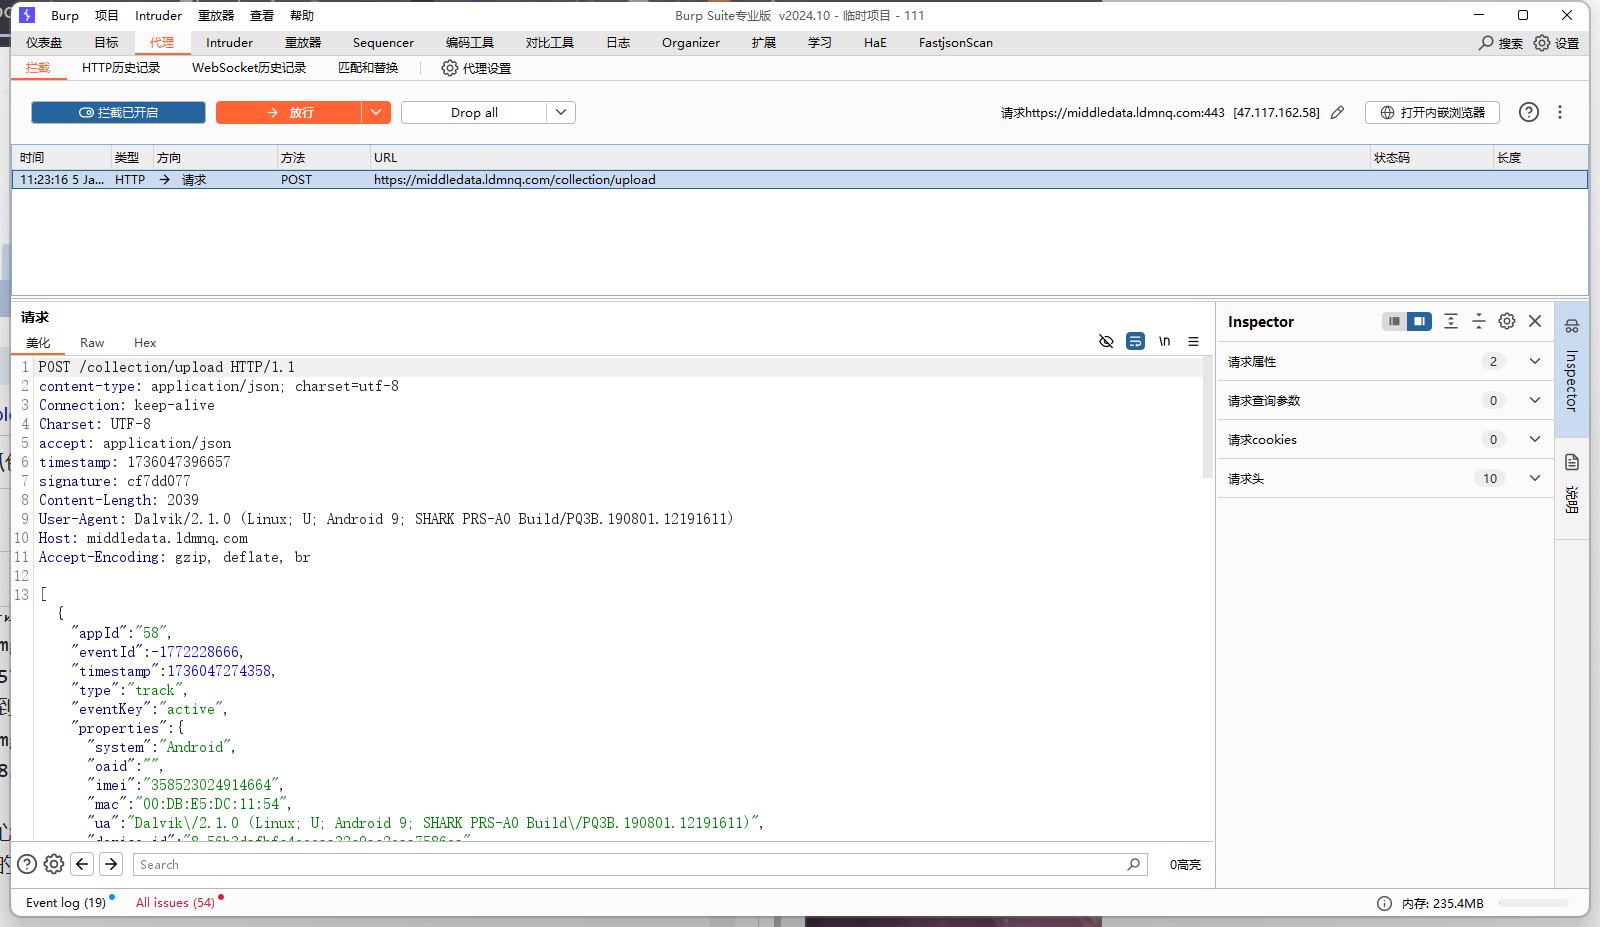1600x927 pixels.
Task: Open Event log (19)
Action: tap(66, 903)
